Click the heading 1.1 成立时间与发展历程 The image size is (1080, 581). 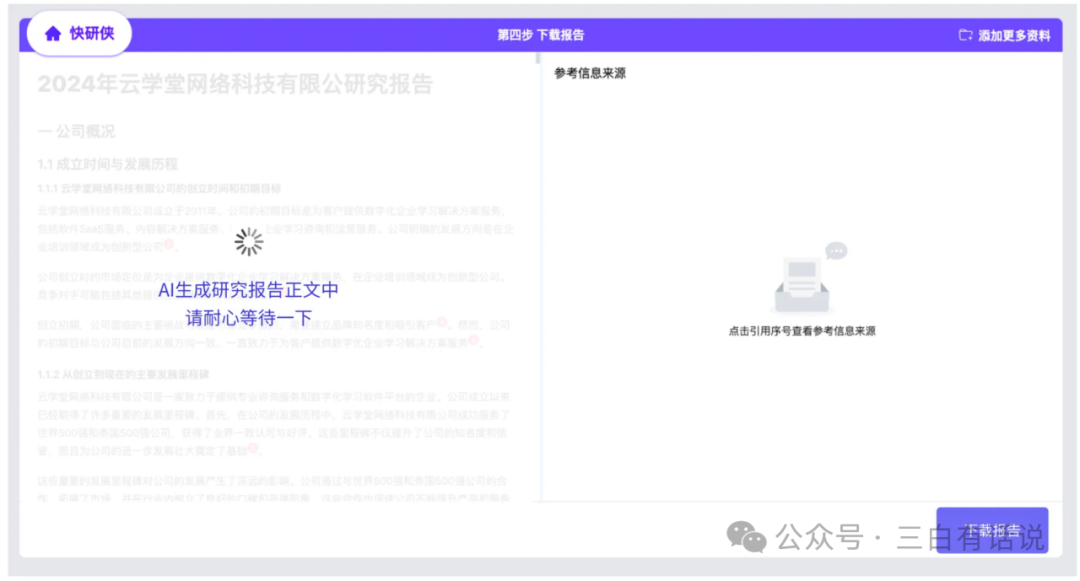click(107, 164)
